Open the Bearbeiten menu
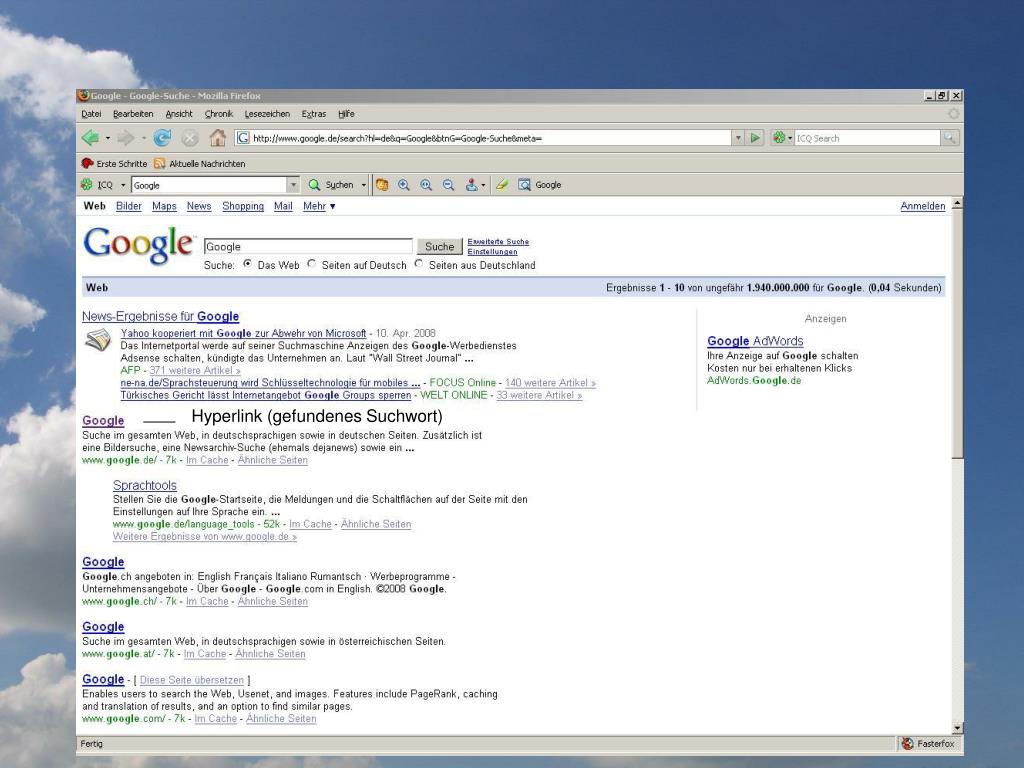The height and width of the screenshot is (768, 1024). 133,114
